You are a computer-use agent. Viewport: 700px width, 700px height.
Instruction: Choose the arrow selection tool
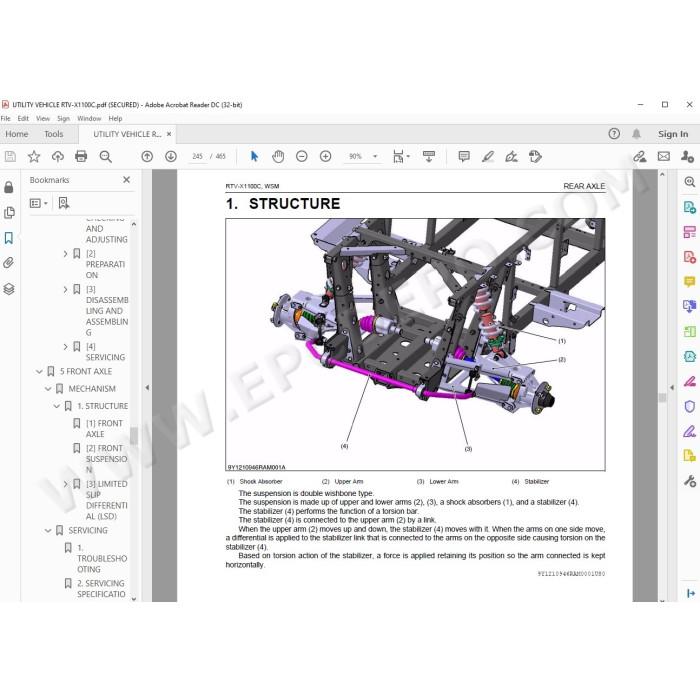pos(254,156)
